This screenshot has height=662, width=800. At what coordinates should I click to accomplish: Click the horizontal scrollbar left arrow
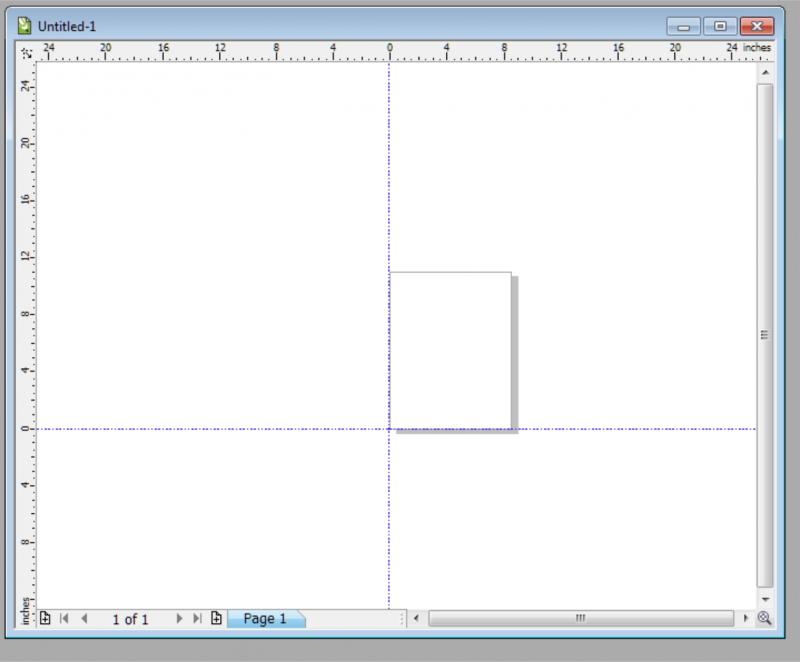point(416,618)
